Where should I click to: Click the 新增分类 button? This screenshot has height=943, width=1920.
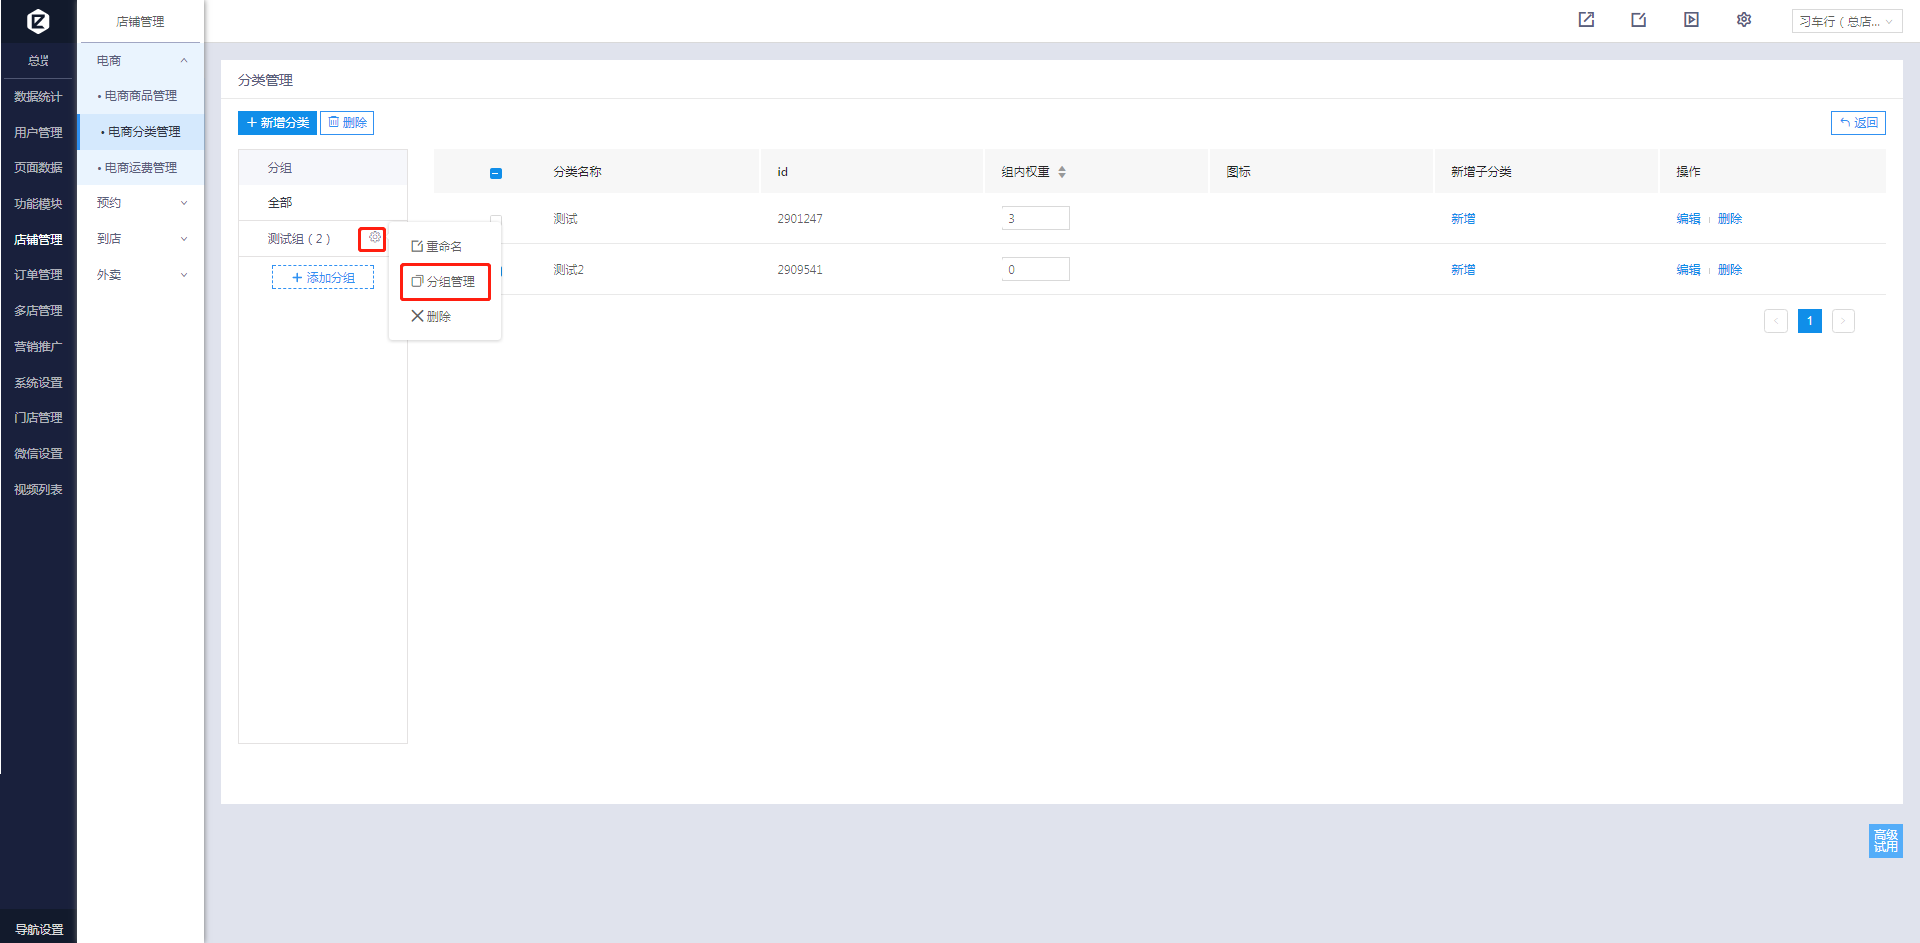click(x=277, y=123)
